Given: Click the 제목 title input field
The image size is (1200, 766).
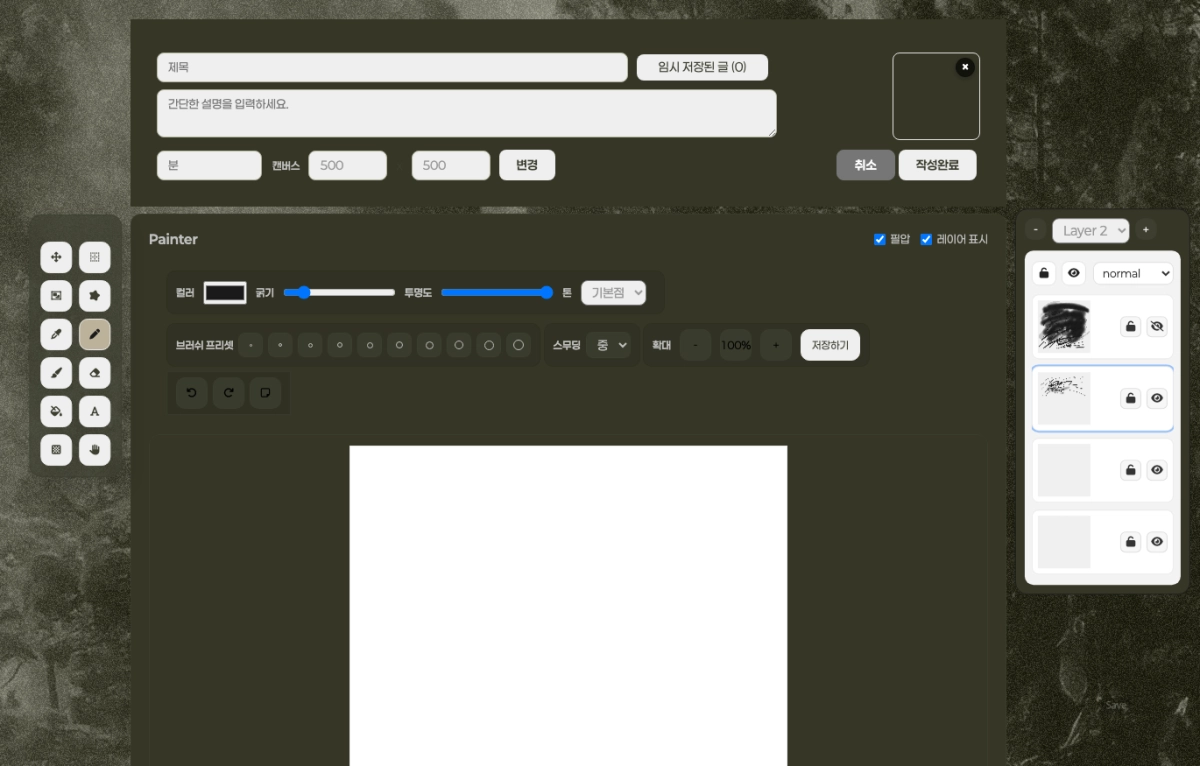Looking at the screenshot, I should click(392, 68).
